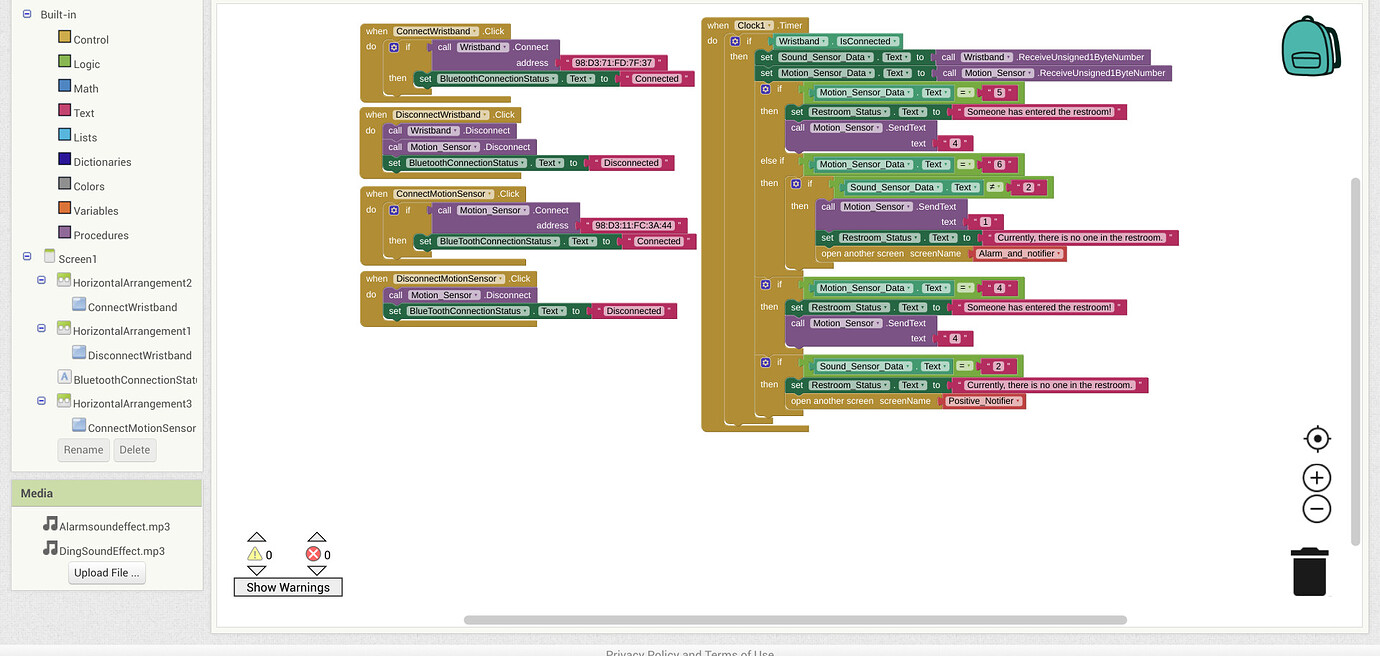This screenshot has height=656, width=1380.
Task: Click the yellow warning count indicator
Action: point(257,553)
